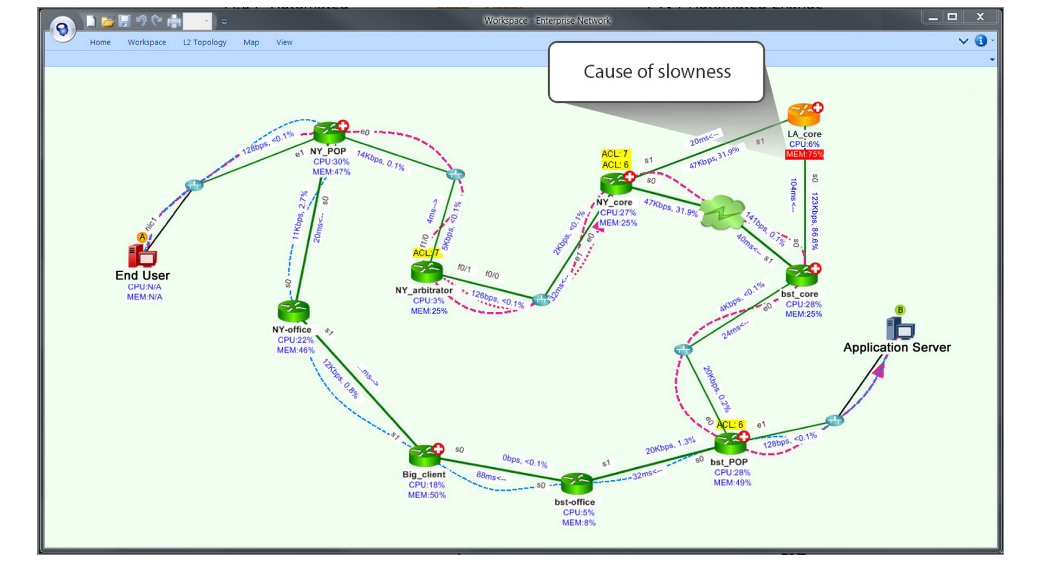Screen dimensions: 1040x562
Task: Click the 20Kbps, 0.2% link label
Action: (716, 389)
